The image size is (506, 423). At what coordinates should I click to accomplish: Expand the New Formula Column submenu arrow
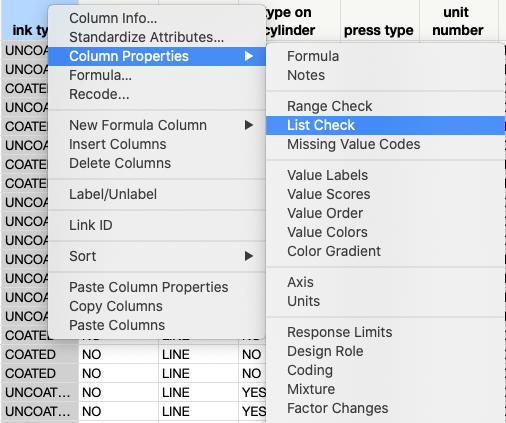(x=249, y=125)
